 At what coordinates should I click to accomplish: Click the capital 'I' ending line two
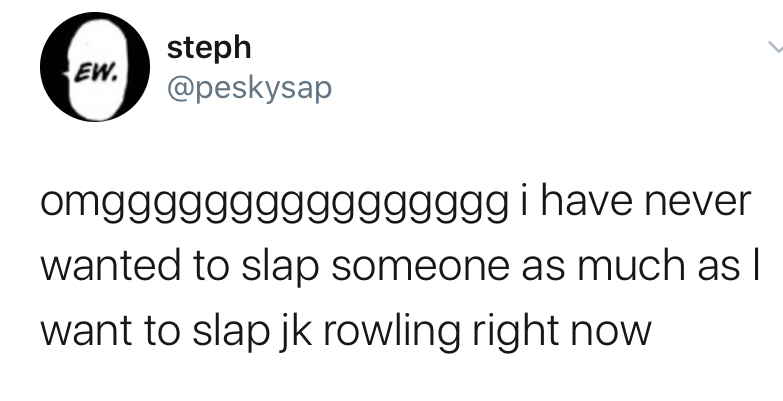[756, 265]
